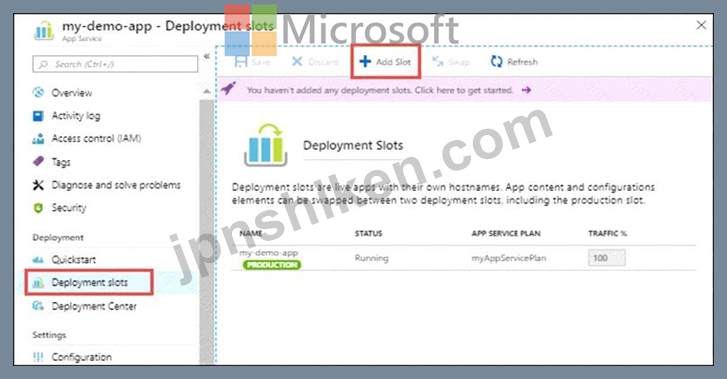Click the Refresh label in the toolbar

pyautogui.click(x=523, y=62)
